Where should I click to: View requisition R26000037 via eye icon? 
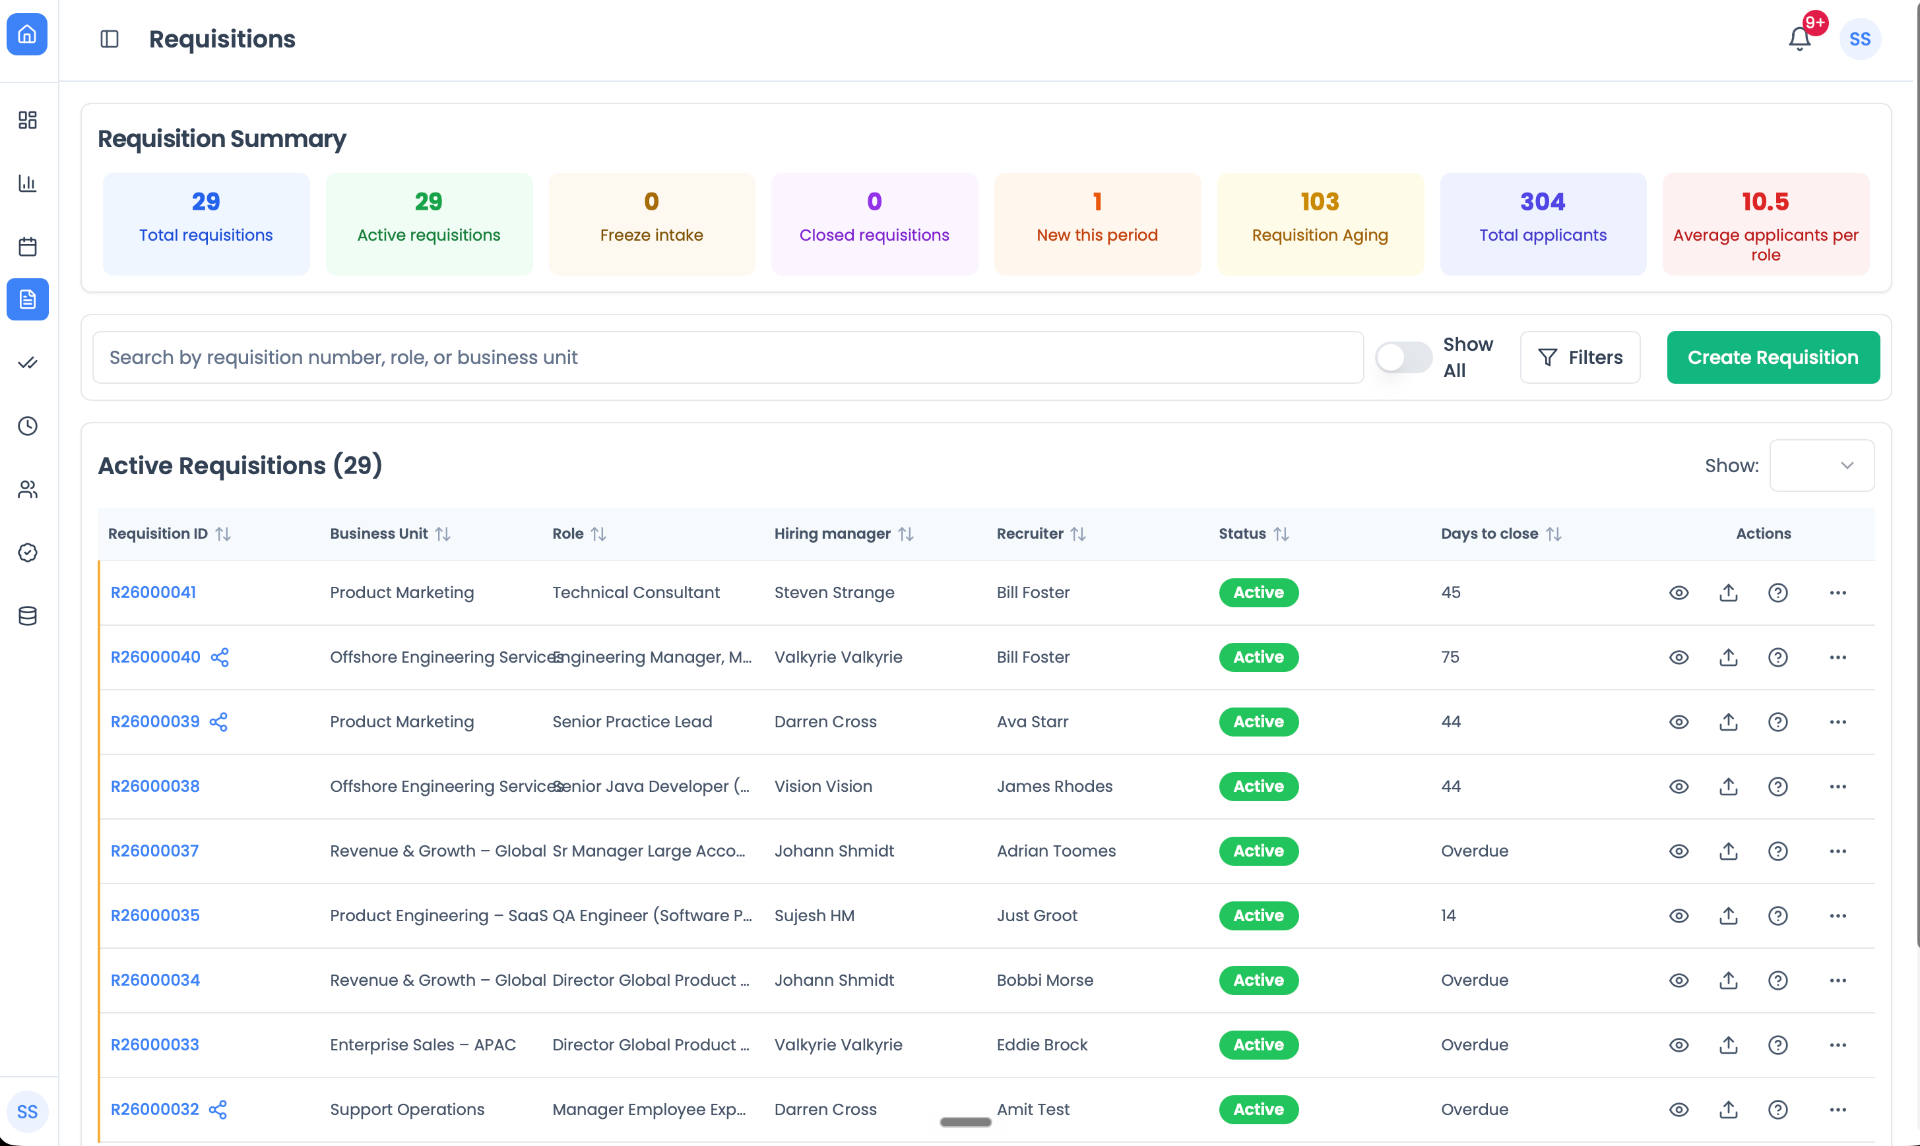coord(1679,851)
